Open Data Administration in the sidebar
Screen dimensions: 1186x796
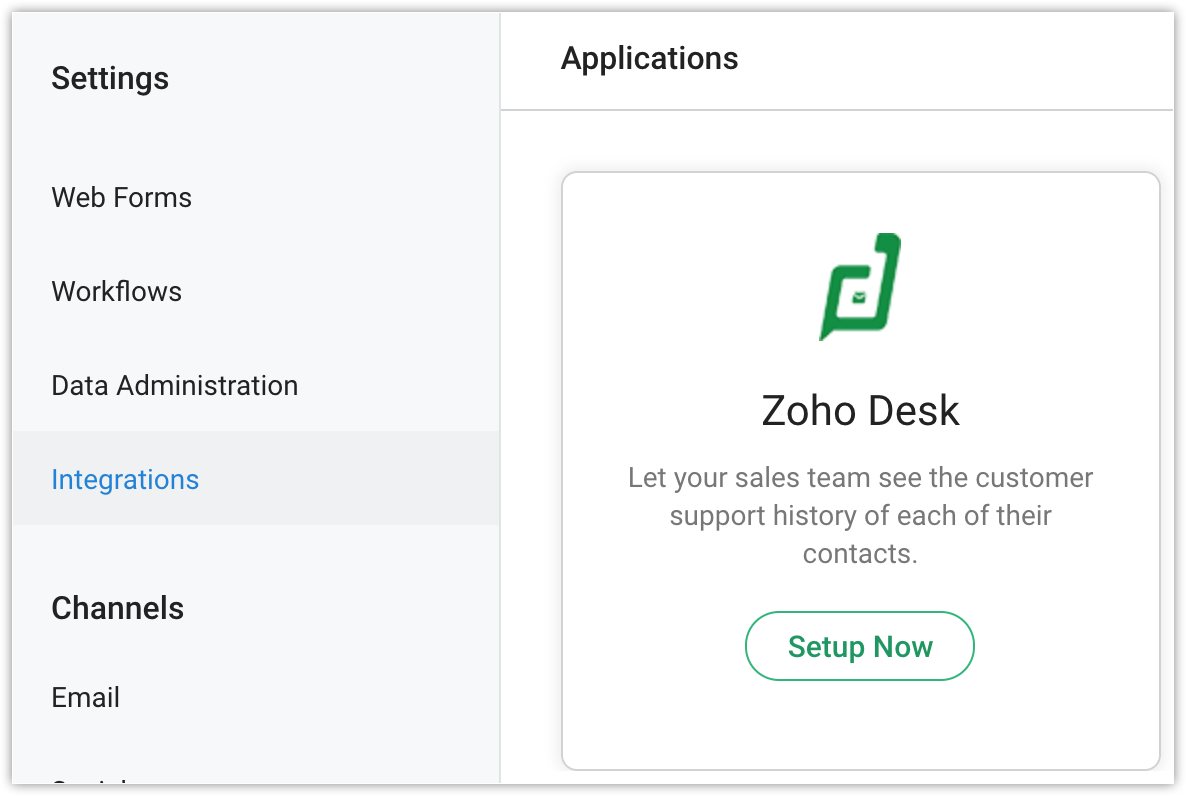174,385
